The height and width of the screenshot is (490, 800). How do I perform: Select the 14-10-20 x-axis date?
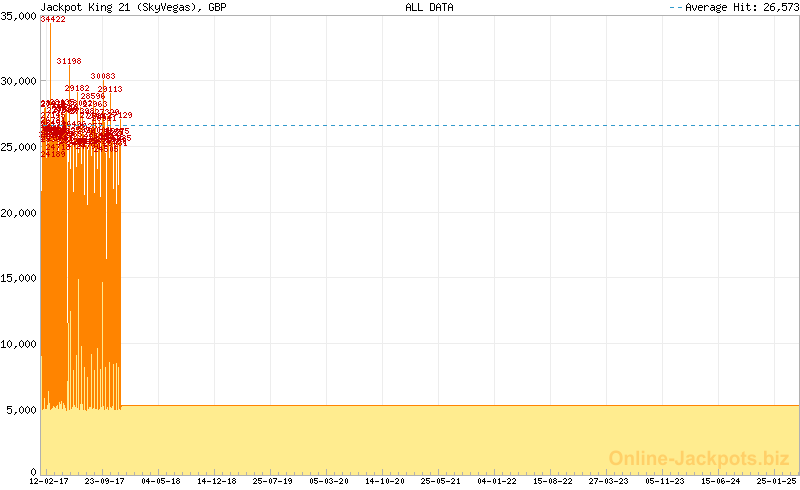tap(385, 481)
